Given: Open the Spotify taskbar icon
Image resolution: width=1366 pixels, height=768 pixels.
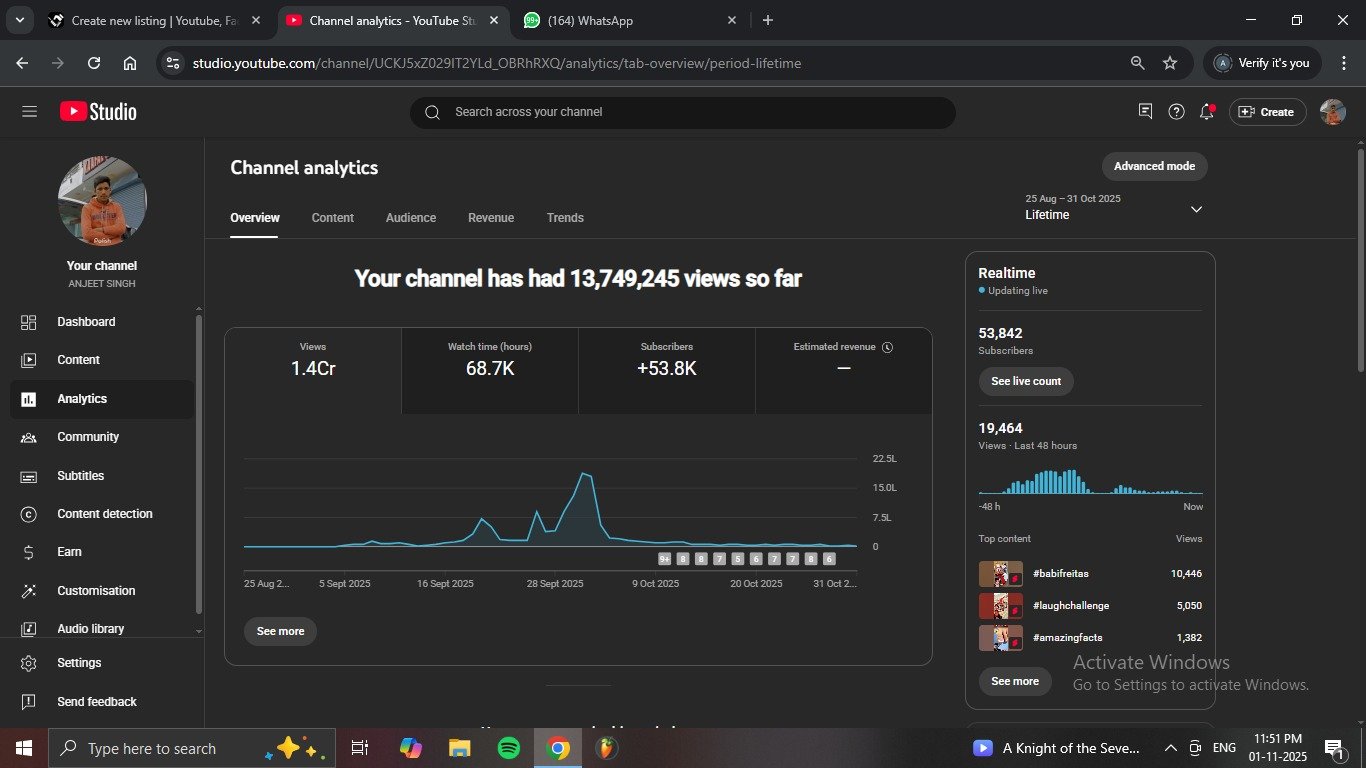Looking at the screenshot, I should coord(508,748).
